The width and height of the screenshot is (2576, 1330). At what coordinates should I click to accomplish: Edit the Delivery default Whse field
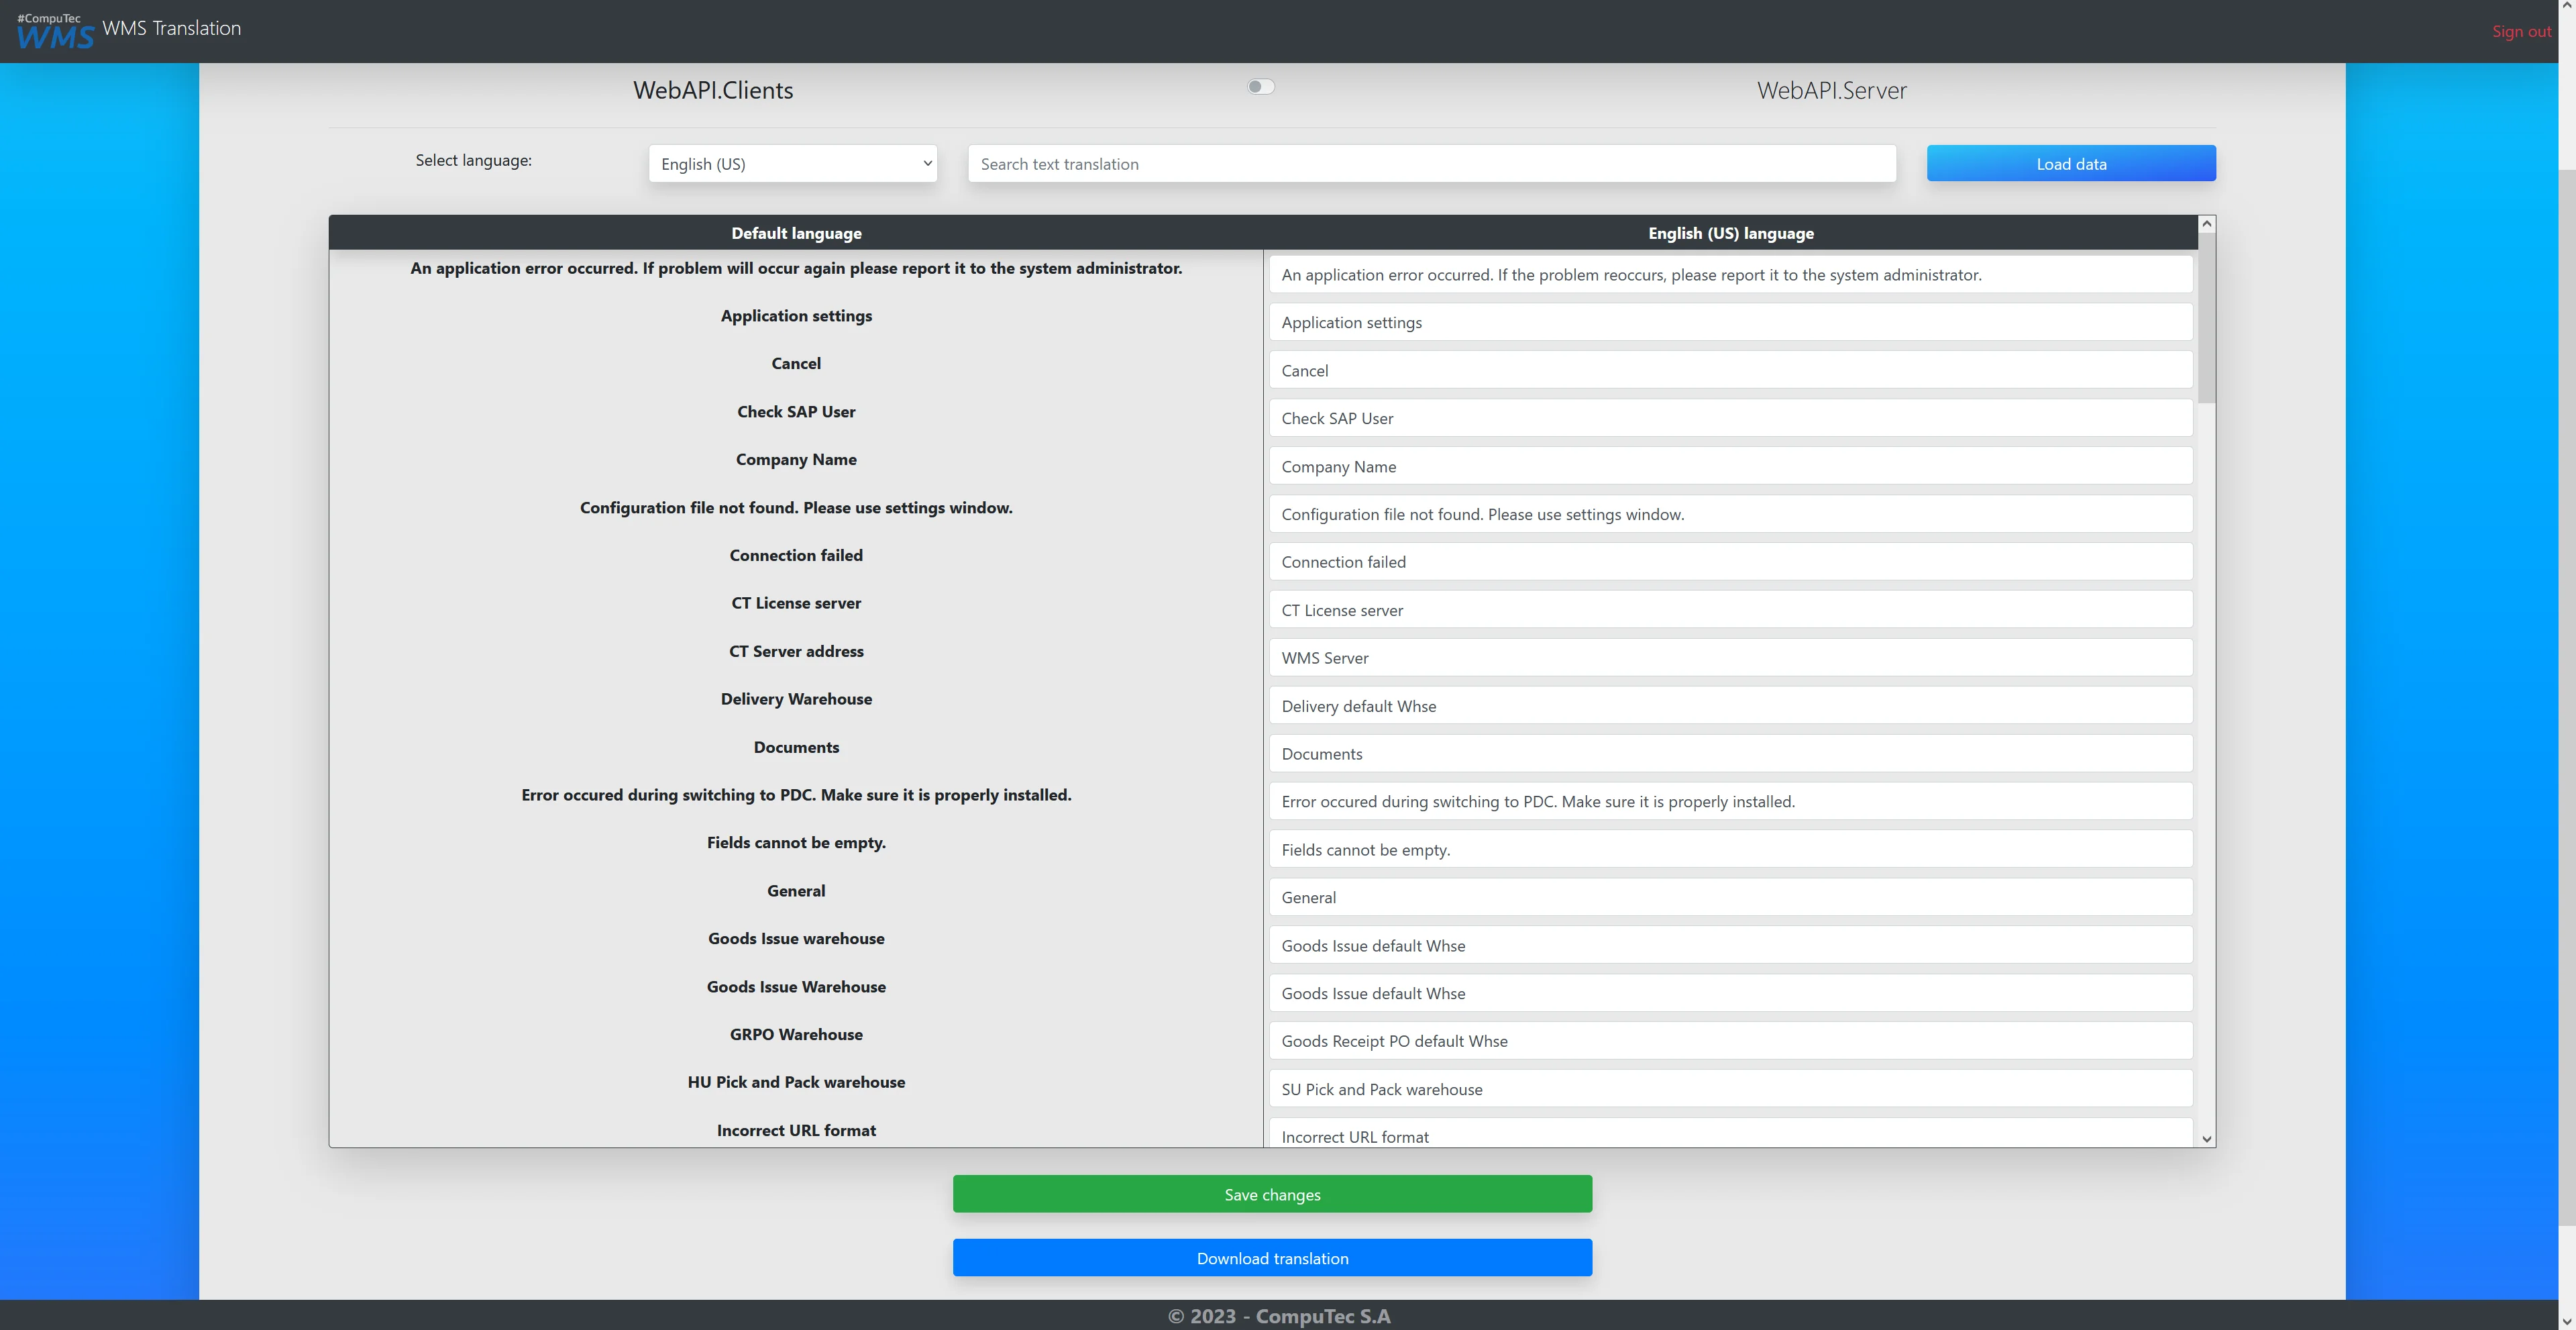tap(1730, 706)
